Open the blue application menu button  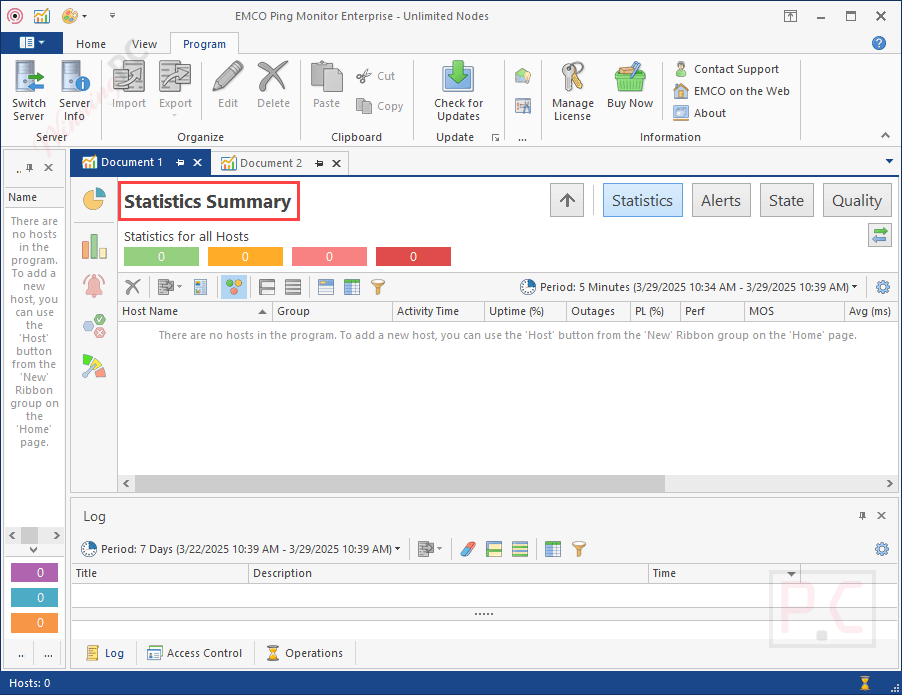32,43
